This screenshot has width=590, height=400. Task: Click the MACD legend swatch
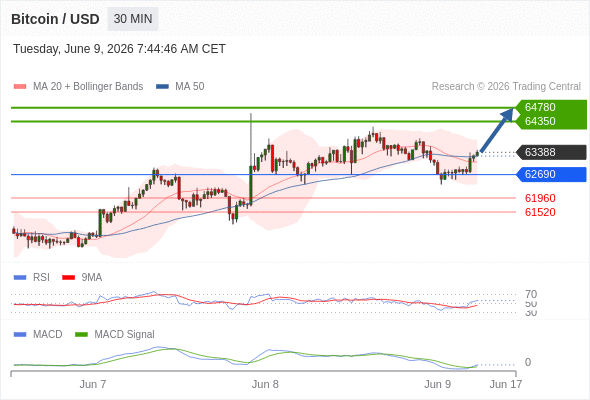click(20, 335)
